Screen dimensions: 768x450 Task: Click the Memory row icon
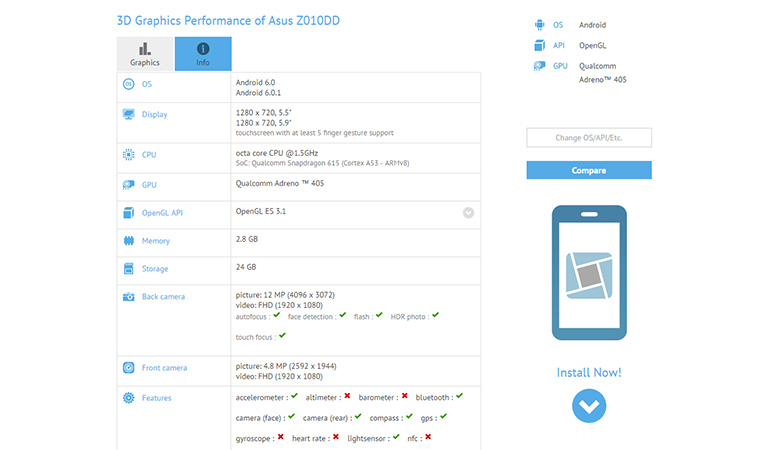(x=128, y=241)
